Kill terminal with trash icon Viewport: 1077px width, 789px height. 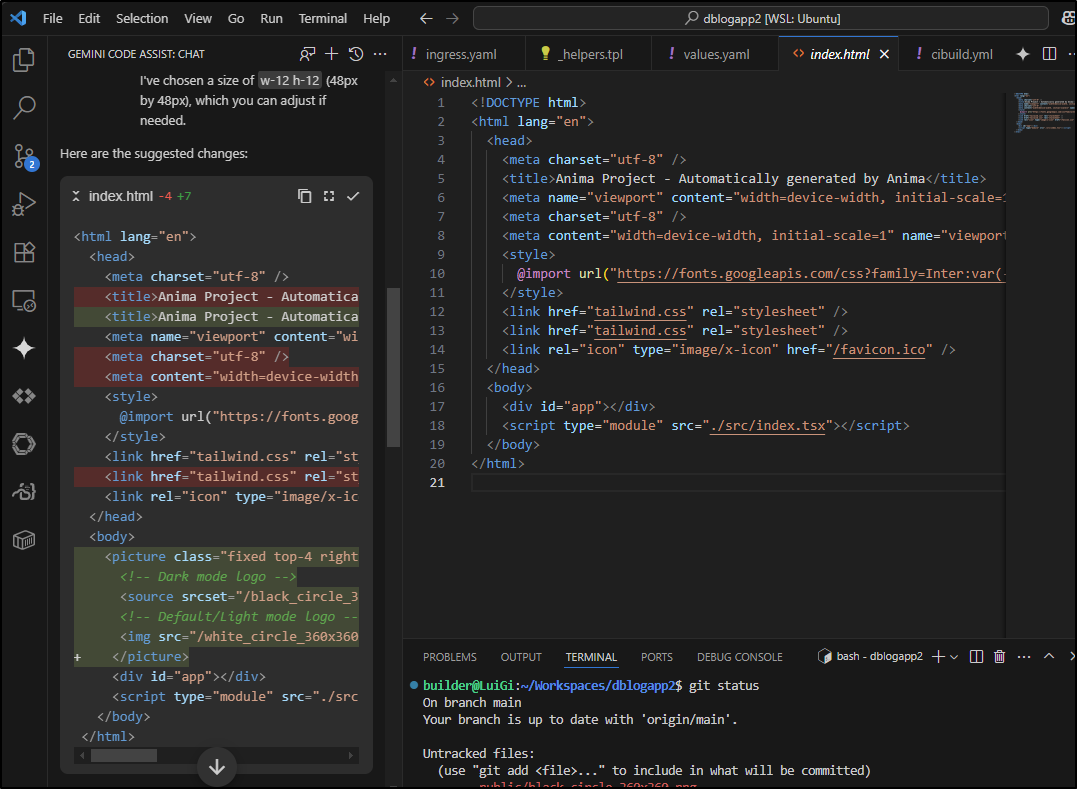tap(999, 656)
